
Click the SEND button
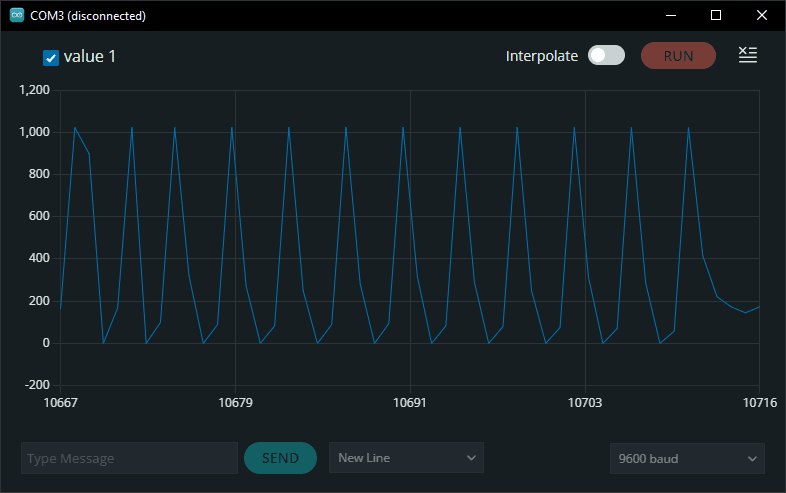[280, 458]
